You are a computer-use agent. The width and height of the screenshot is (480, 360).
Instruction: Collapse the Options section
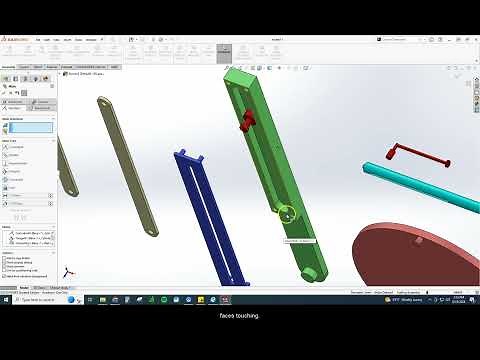pos(53,253)
